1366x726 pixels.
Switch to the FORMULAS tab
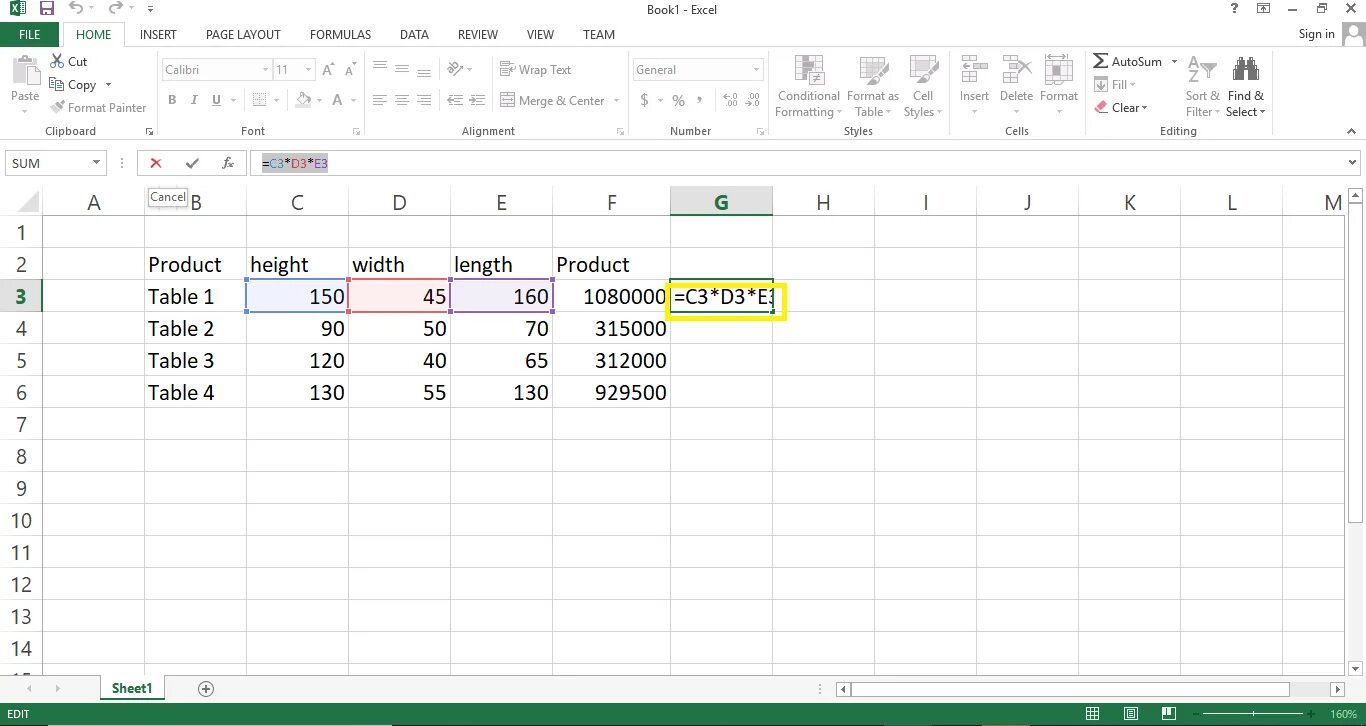(340, 34)
